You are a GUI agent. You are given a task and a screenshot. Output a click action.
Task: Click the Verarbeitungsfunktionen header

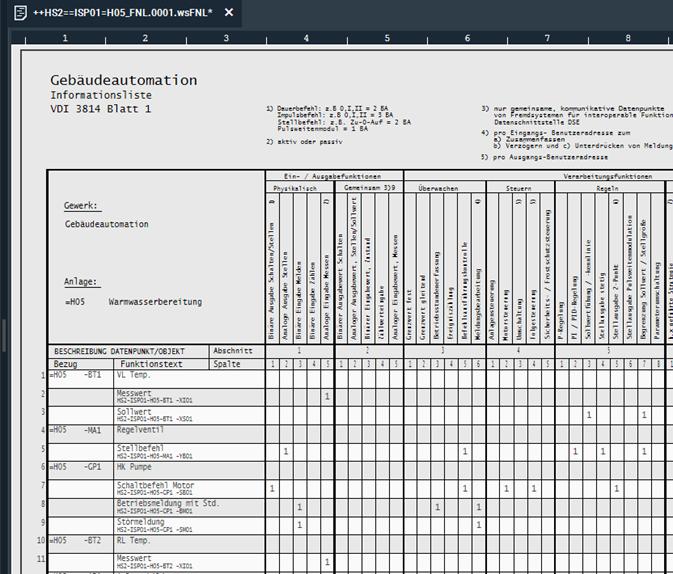point(607,176)
